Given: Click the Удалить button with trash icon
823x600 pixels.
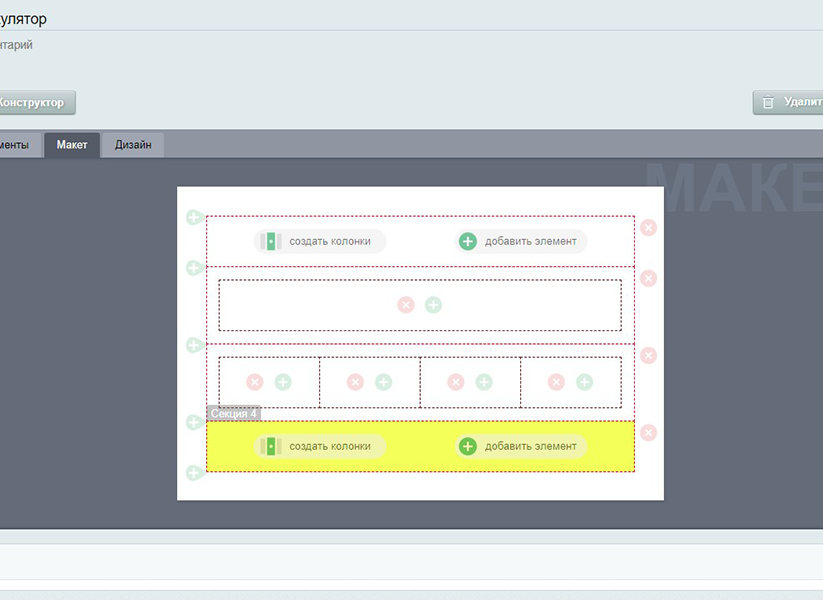Looking at the screenshot, I should pos(790,102).
